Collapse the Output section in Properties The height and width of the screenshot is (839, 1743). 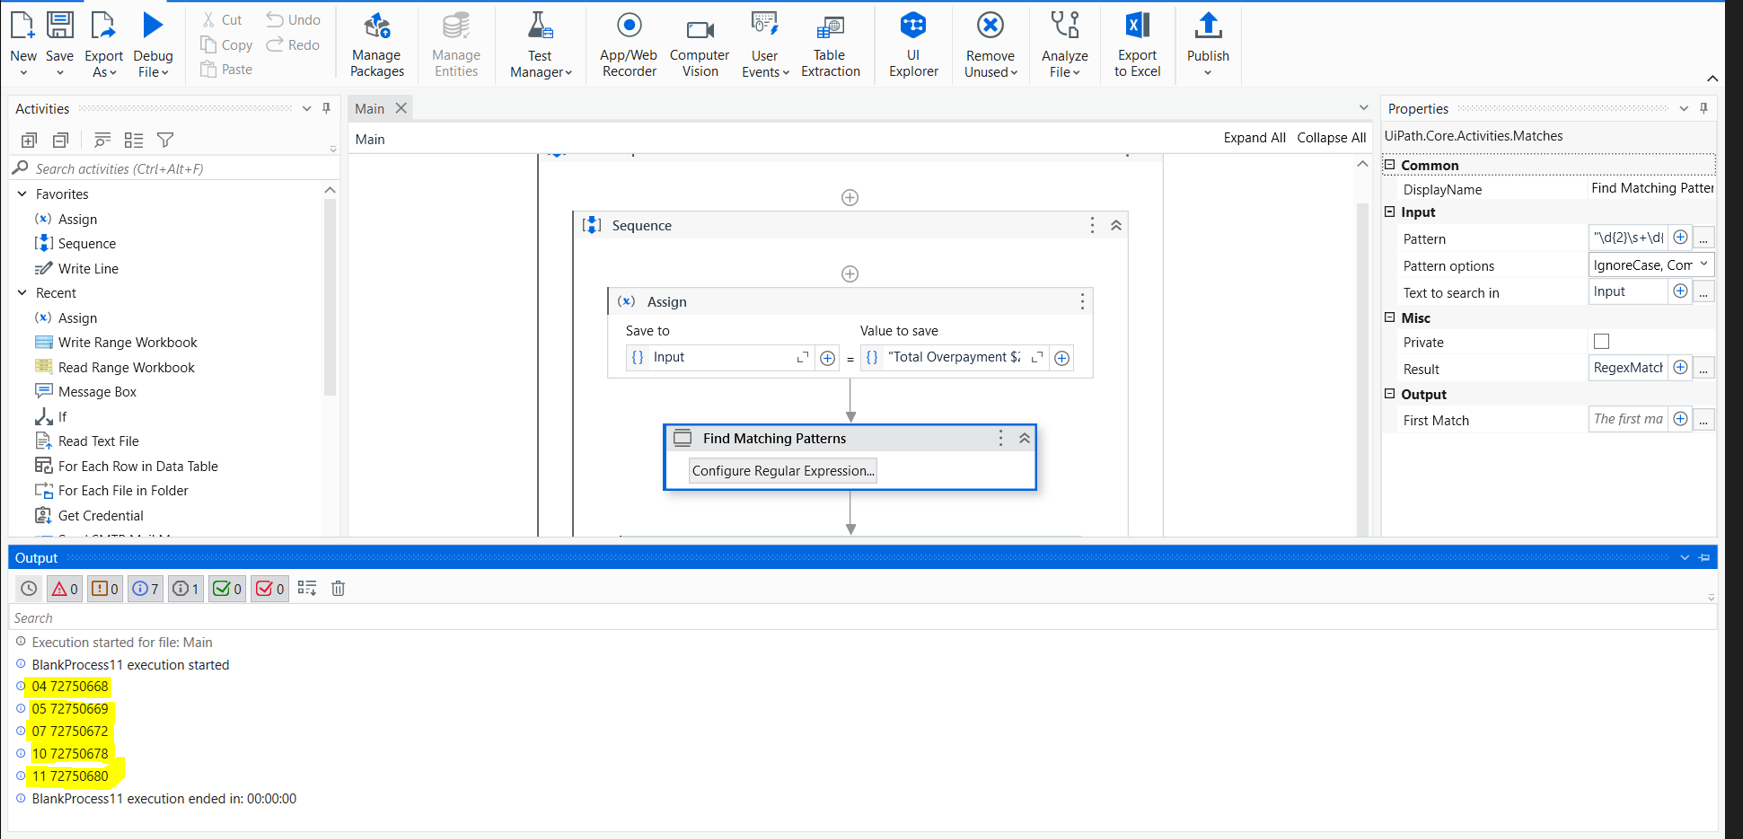click(x=1390, y=394)
